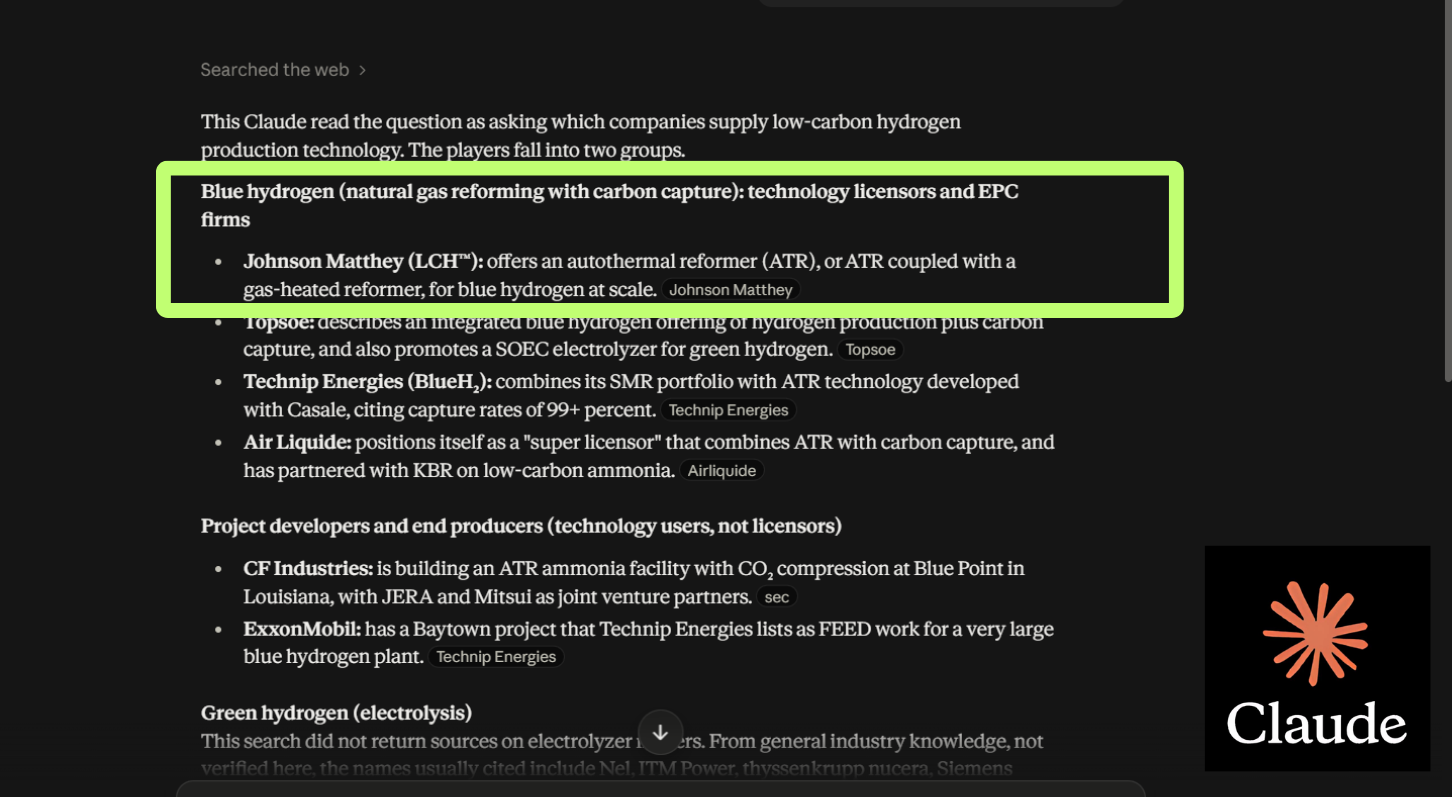This screenshot has width=1452, height=797.
Task: Click the 'Technip Energies (BlueH₂):' bold text
Action: click(367, 383)
